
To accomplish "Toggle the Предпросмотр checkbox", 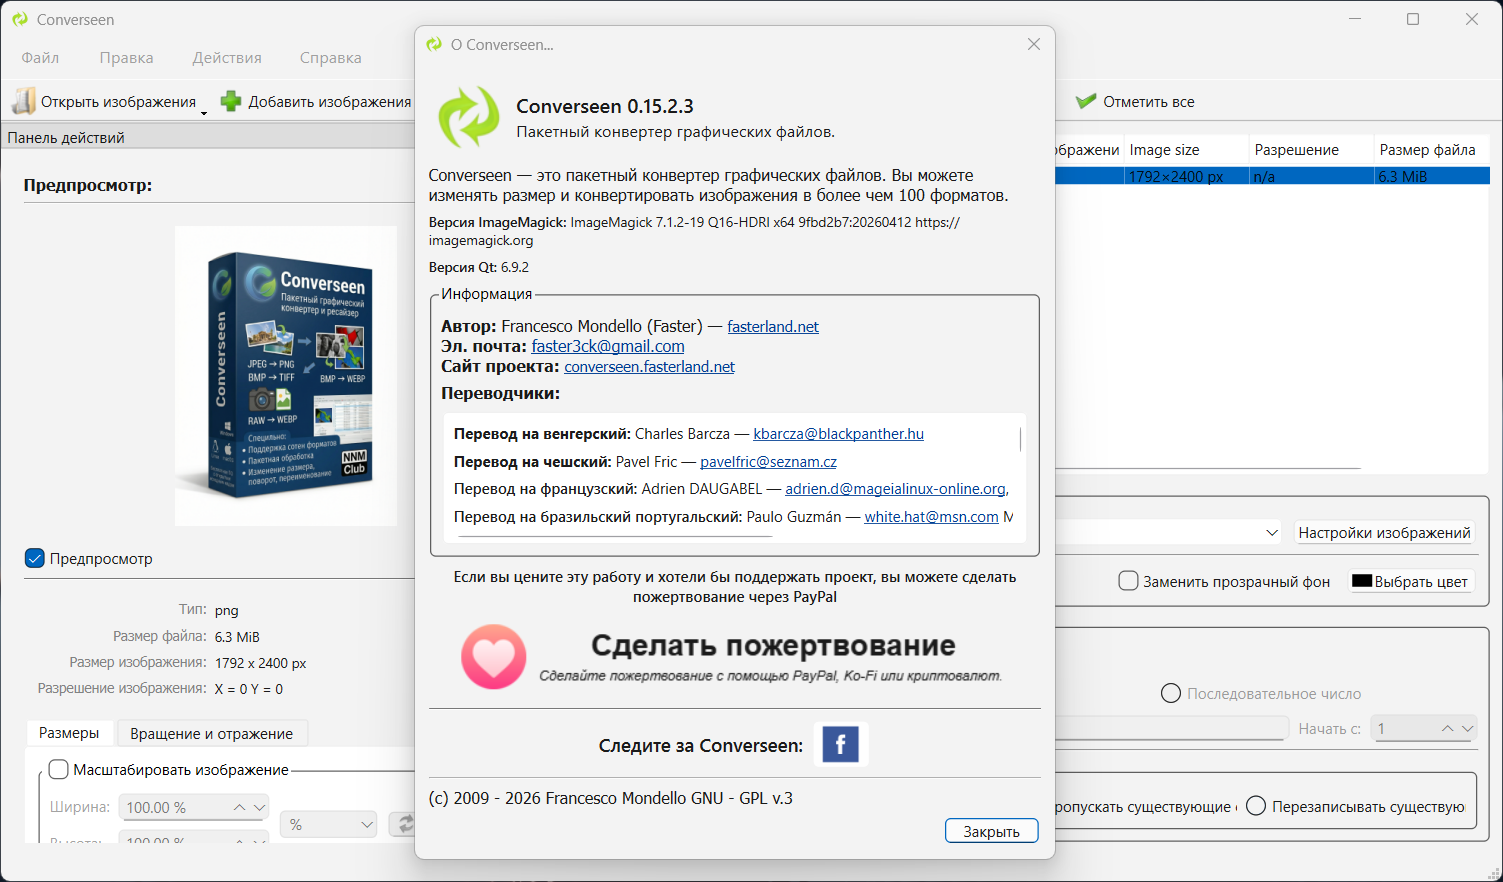I will click(x=35, y=558).
